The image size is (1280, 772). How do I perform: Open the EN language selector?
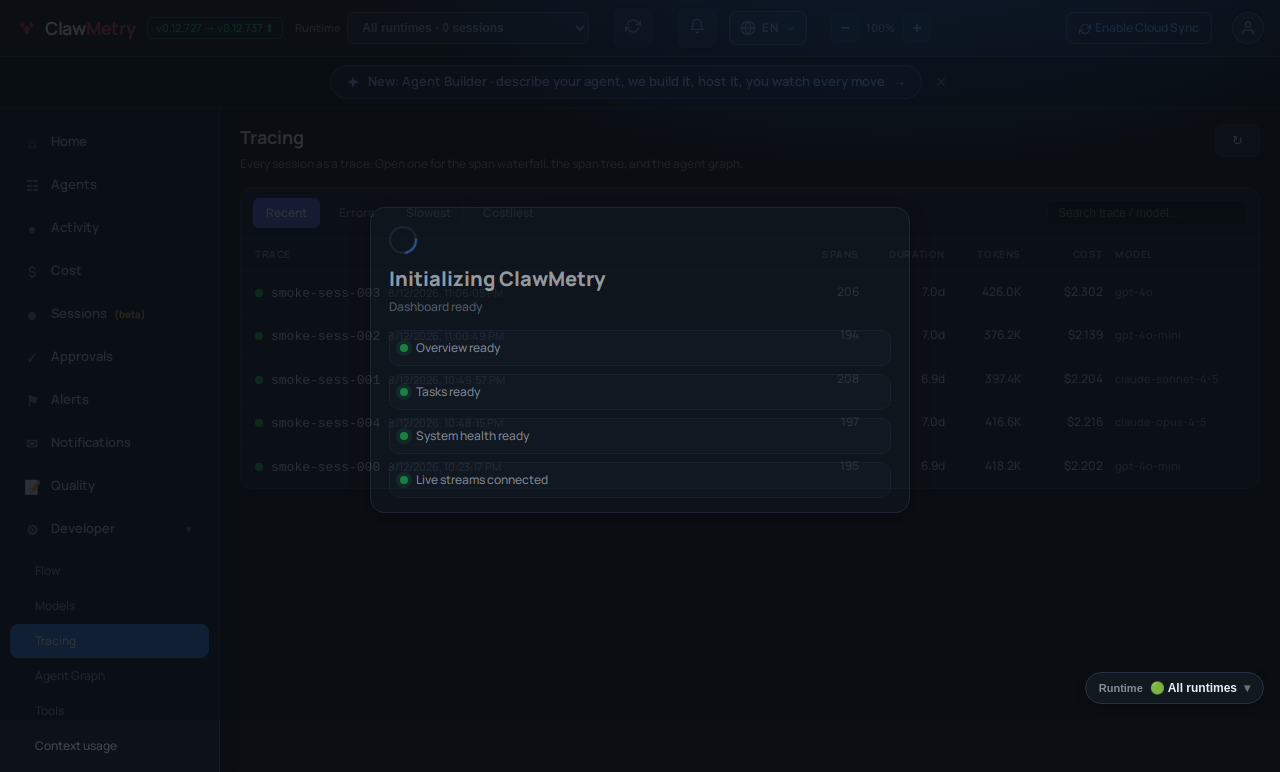pos(768,28)
